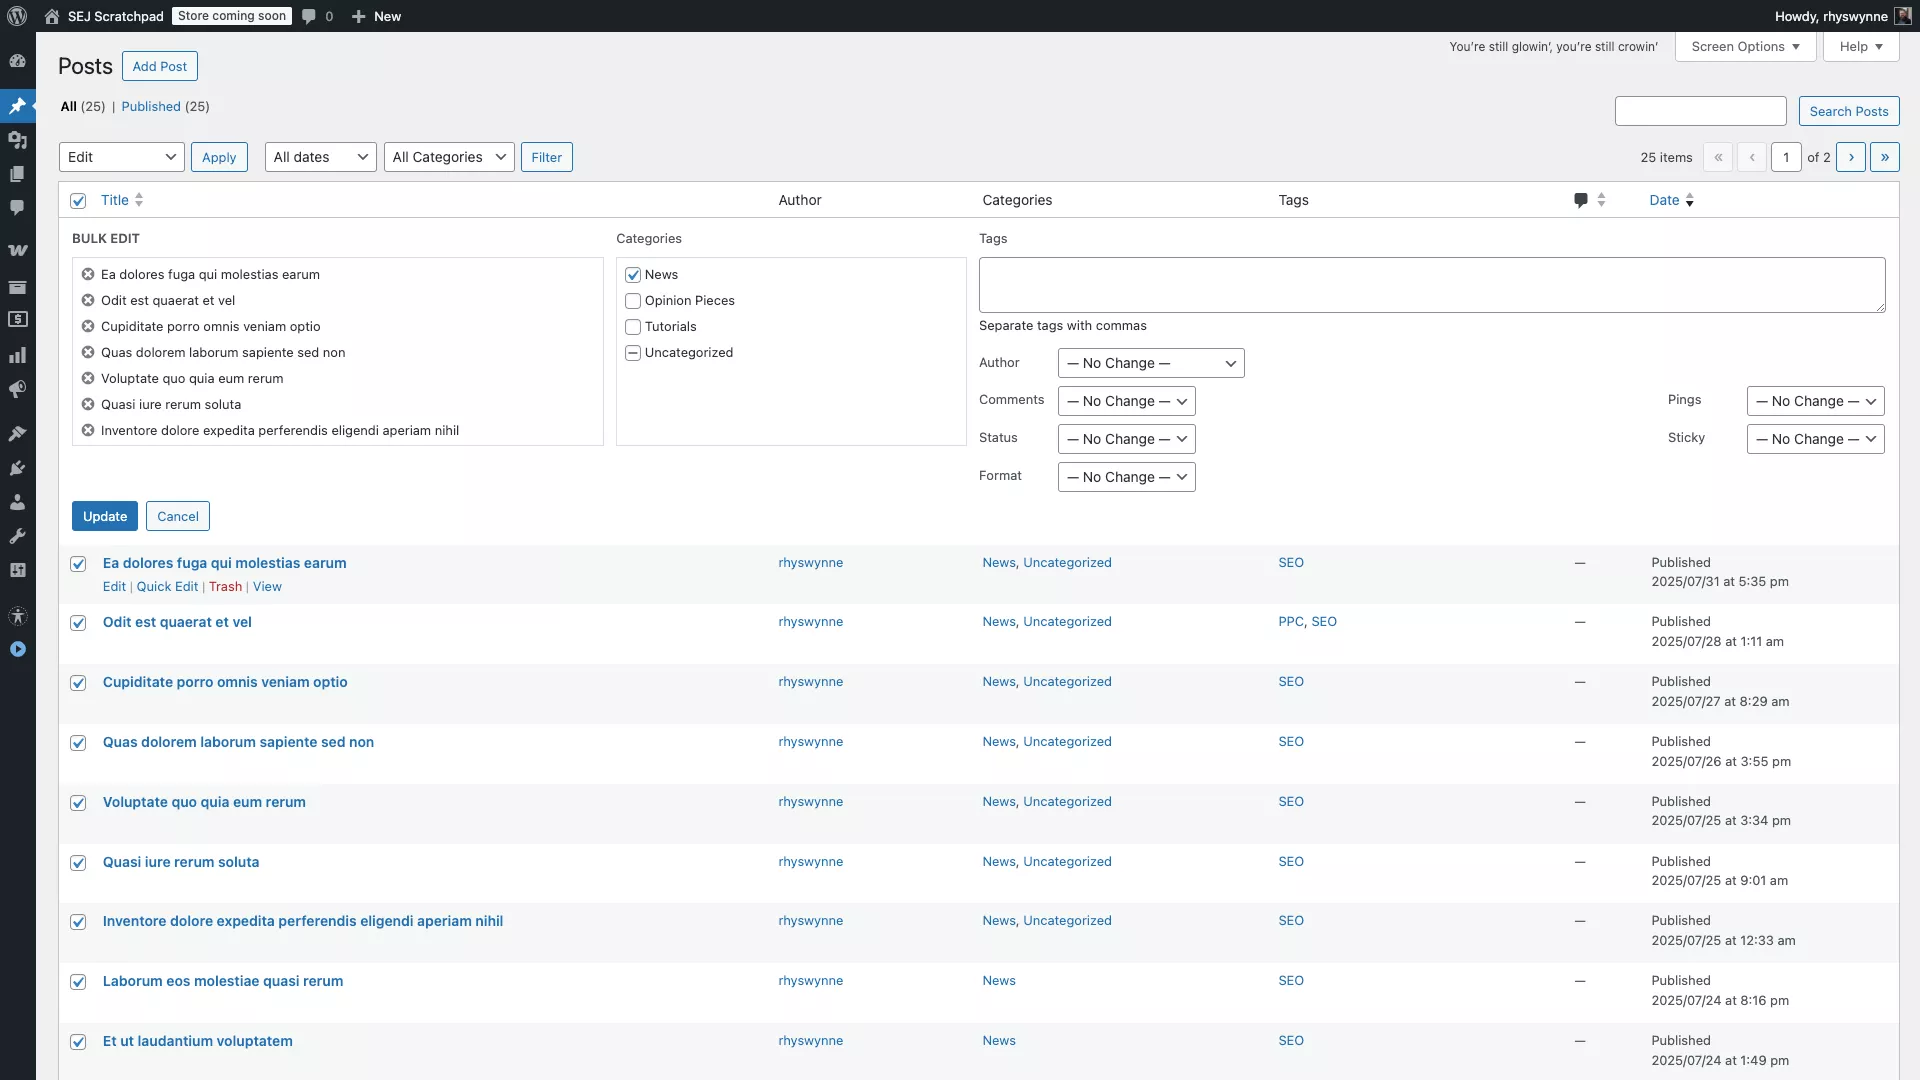Screen dimensions: 1920x1080
Task: Open the Help menu
Action: (x=1859, y=46)
